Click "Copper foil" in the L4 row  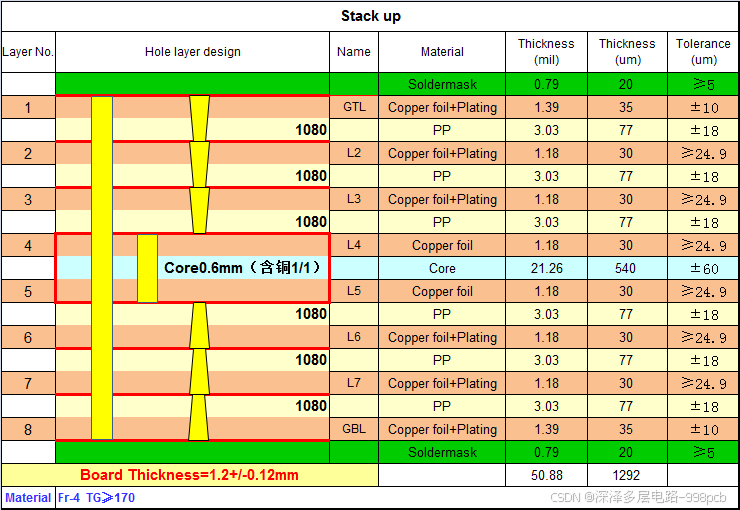point(442,245)
